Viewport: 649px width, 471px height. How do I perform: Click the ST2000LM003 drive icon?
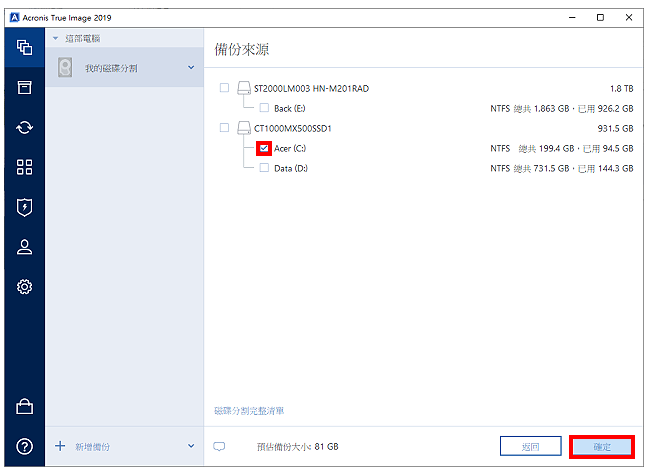pos(244,88)
